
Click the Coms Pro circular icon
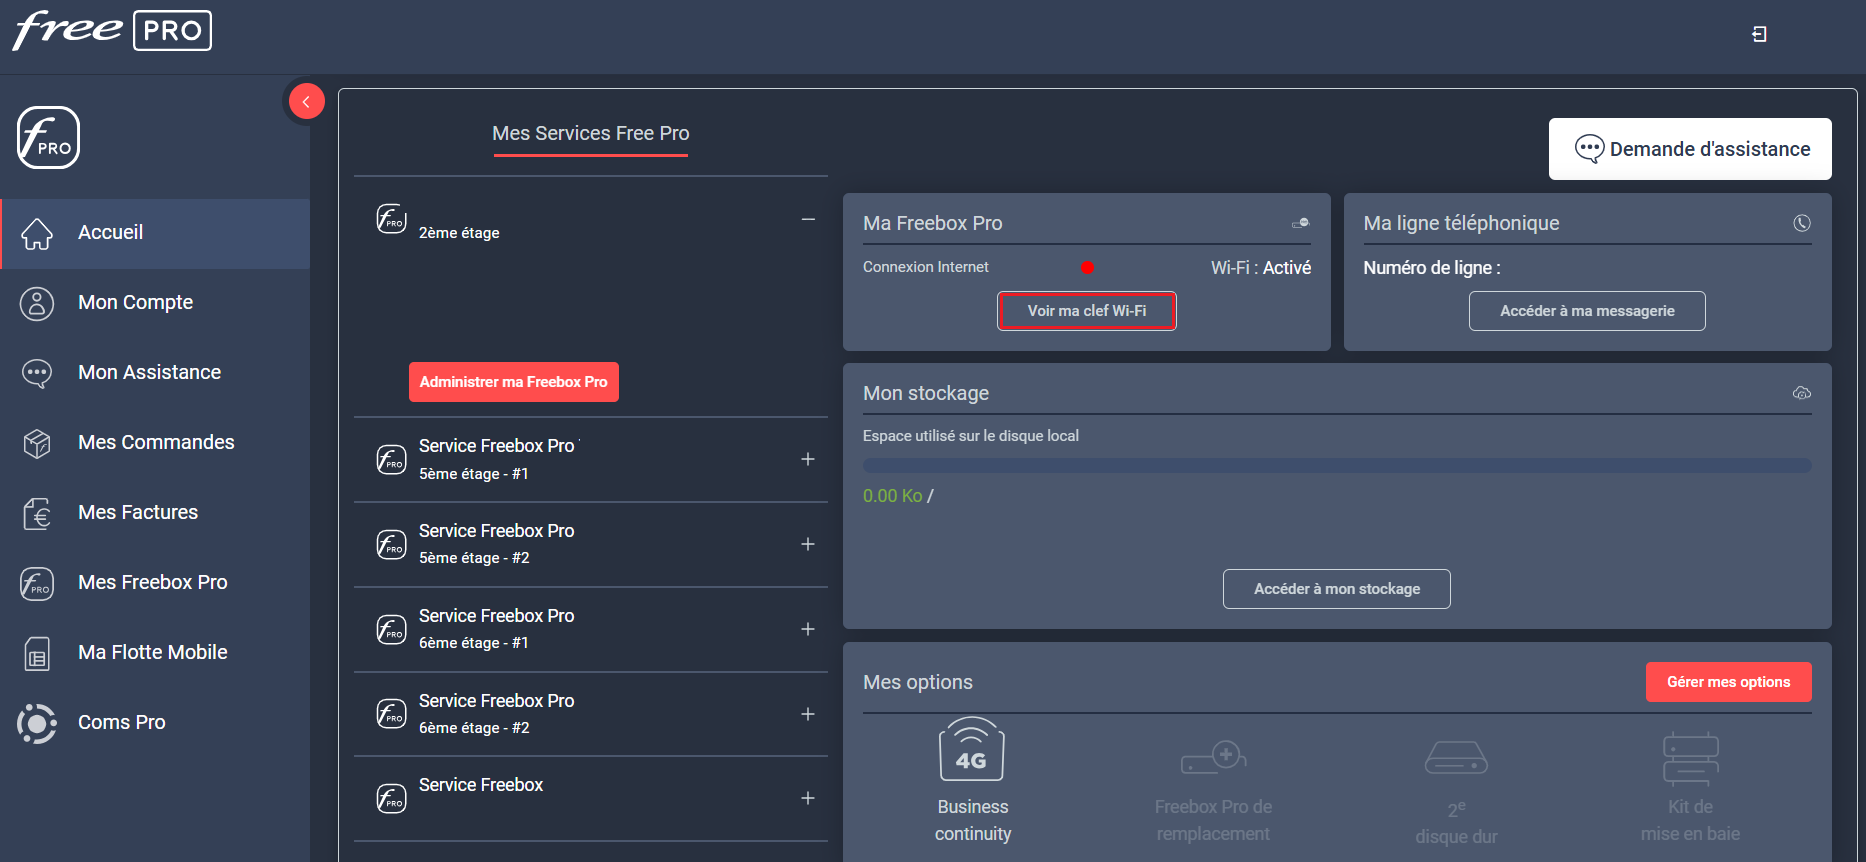click(x=37, y=723)
